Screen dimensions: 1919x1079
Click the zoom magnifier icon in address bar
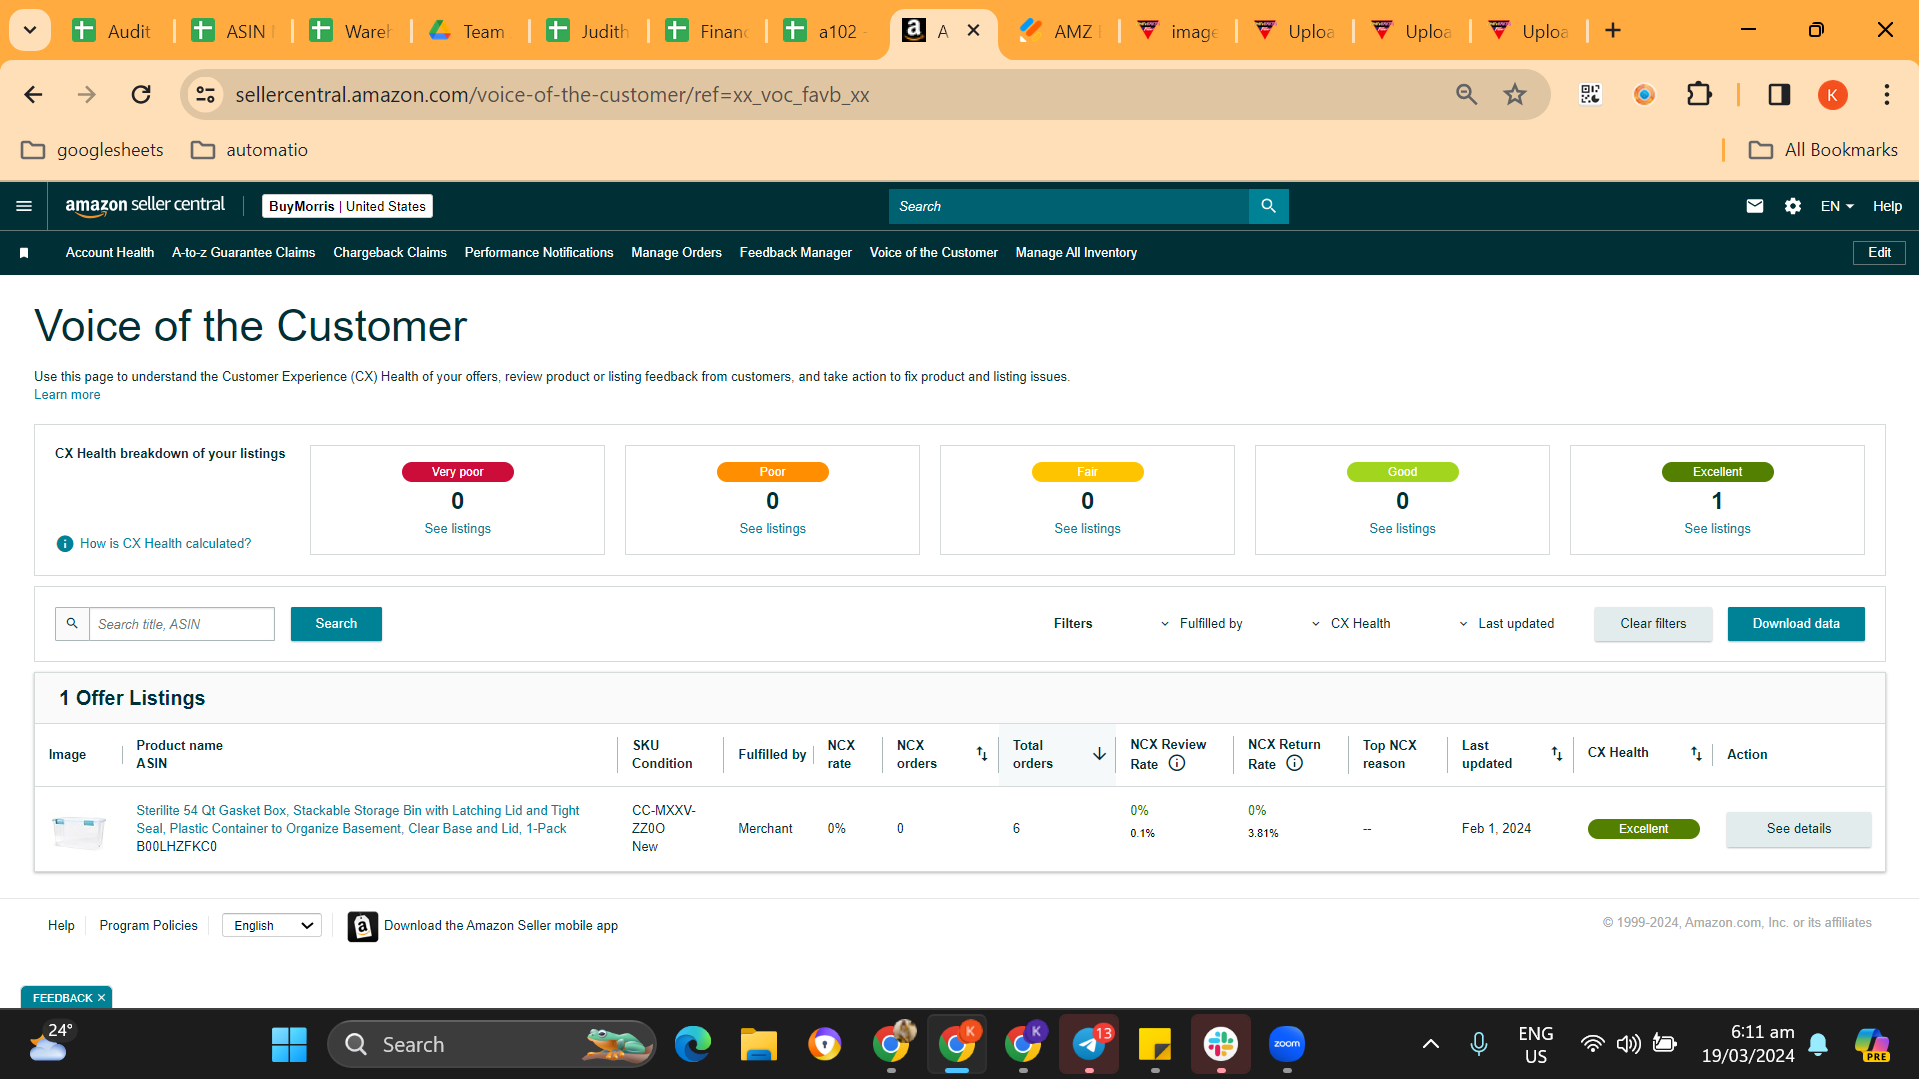[x=1466, y=95]
